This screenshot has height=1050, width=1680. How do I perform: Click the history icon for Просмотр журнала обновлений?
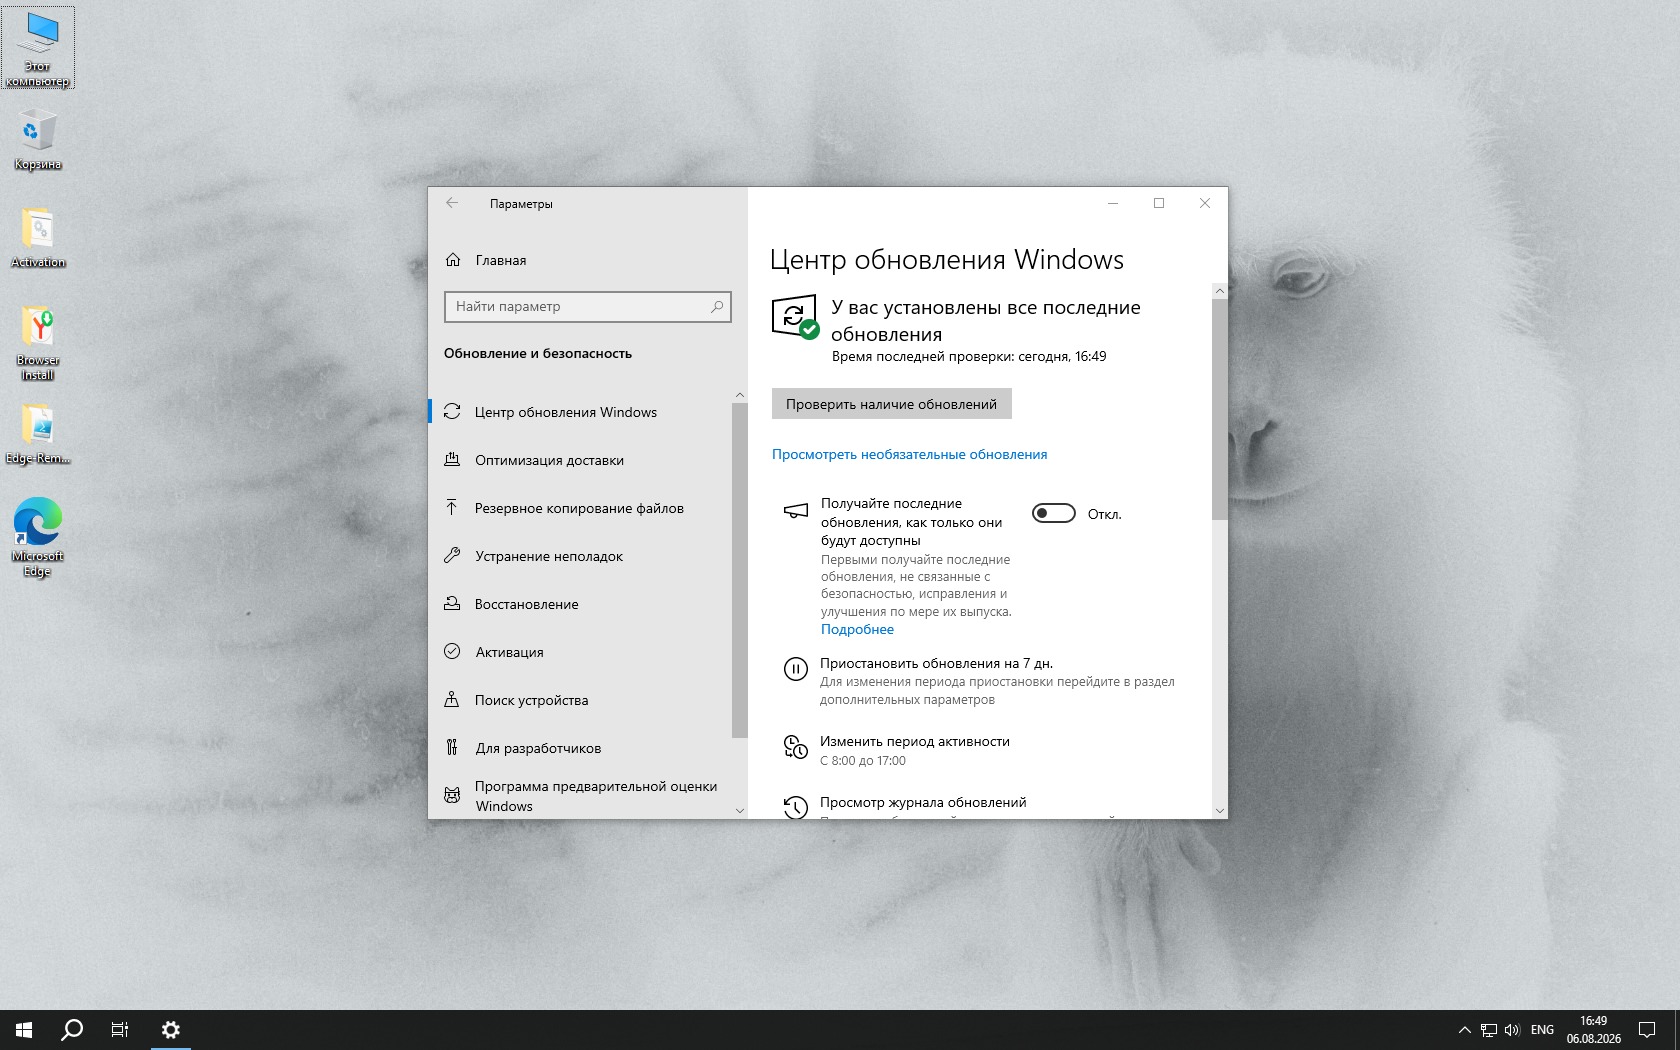796,807
